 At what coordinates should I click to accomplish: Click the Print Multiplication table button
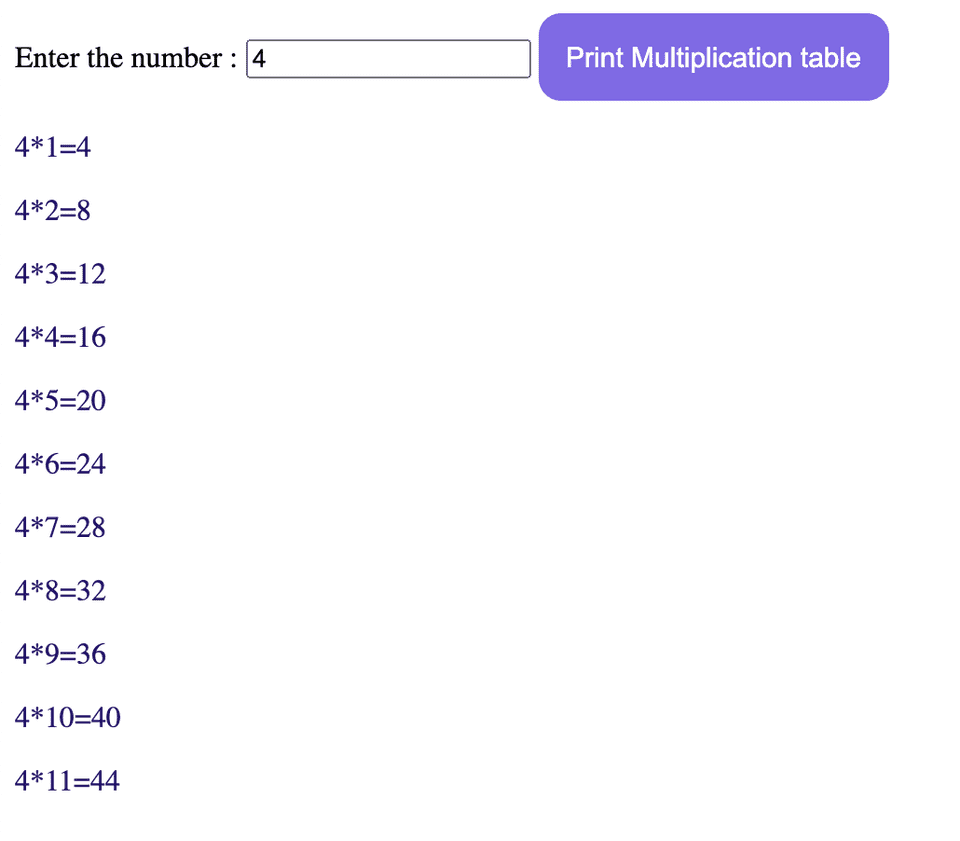pyautogui.click(x=712, y=57)
